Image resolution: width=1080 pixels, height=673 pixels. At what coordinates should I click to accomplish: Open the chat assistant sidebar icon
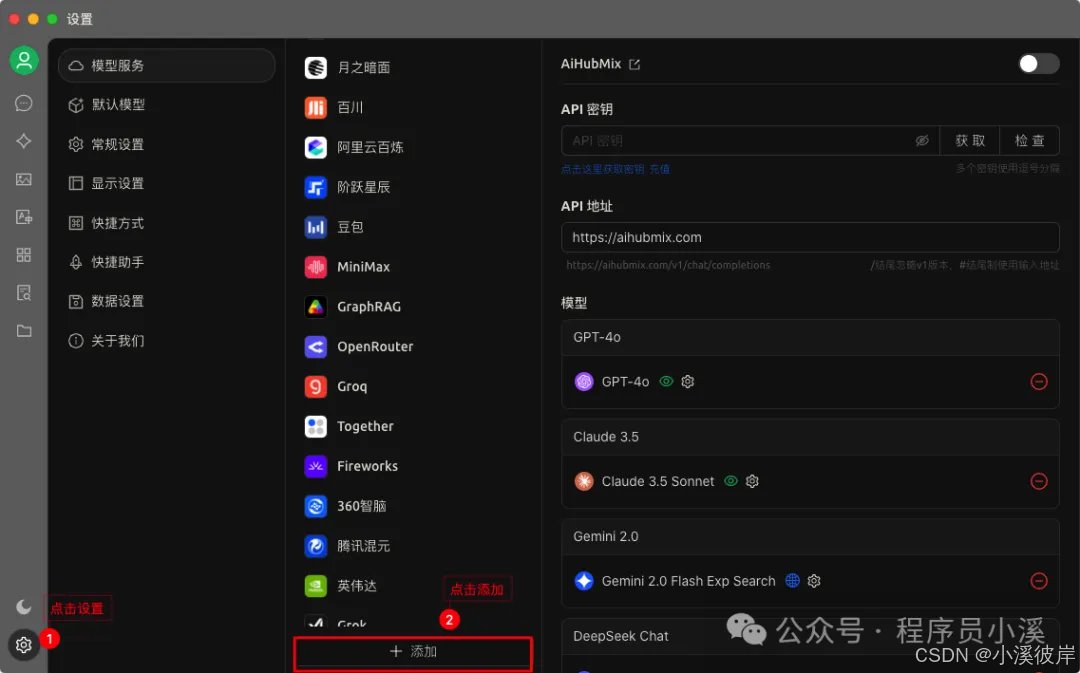(x=23, y=103)
